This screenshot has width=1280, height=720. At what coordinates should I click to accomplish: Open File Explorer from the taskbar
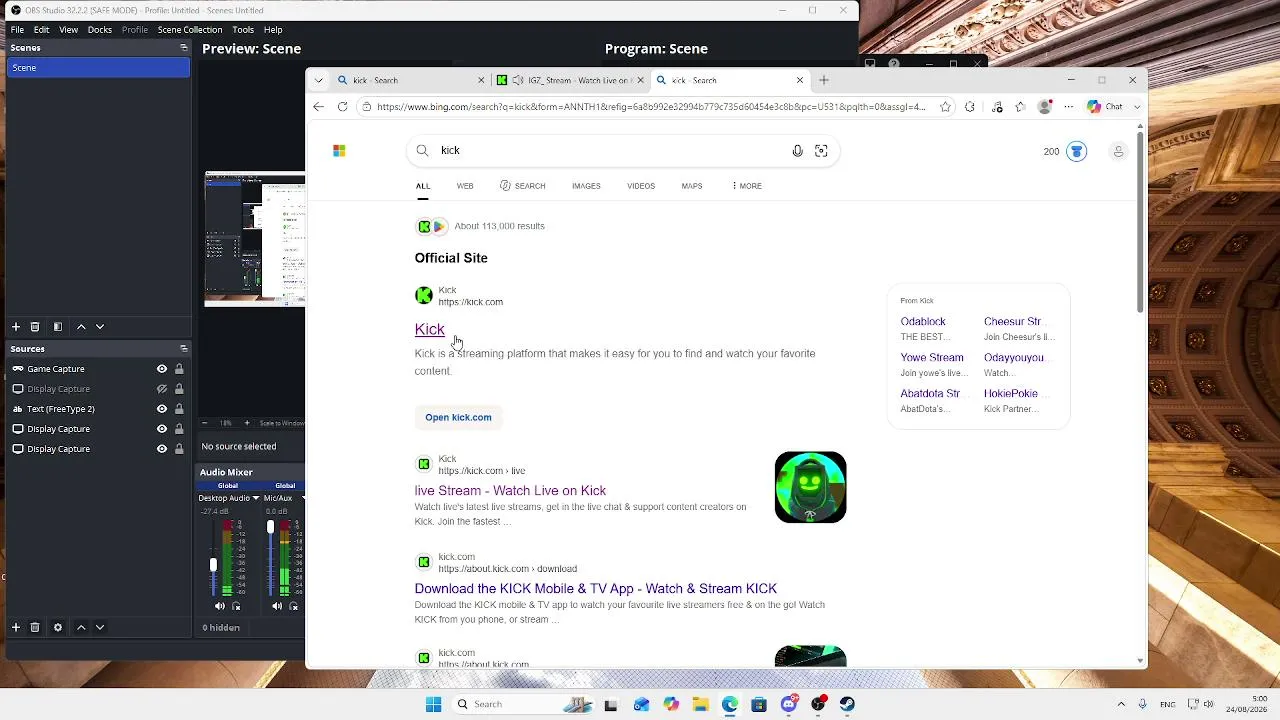pyautogui.click(x=700, y=704)
